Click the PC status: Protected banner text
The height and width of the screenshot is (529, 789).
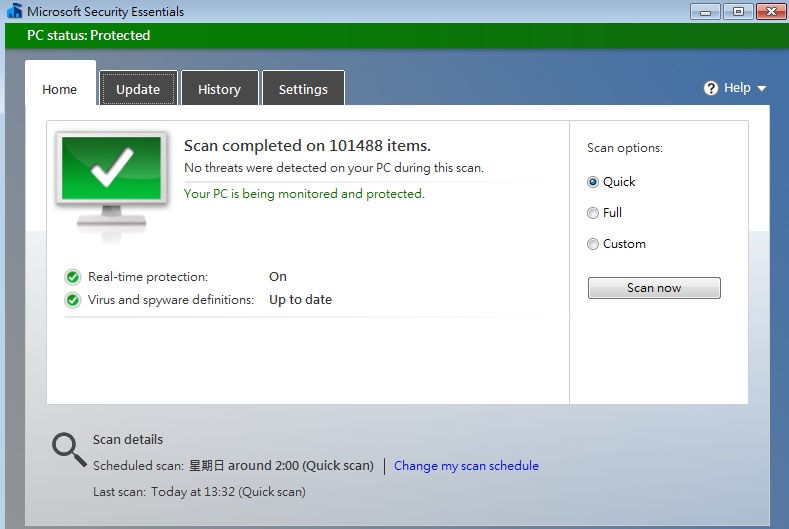tap(89, 35)
